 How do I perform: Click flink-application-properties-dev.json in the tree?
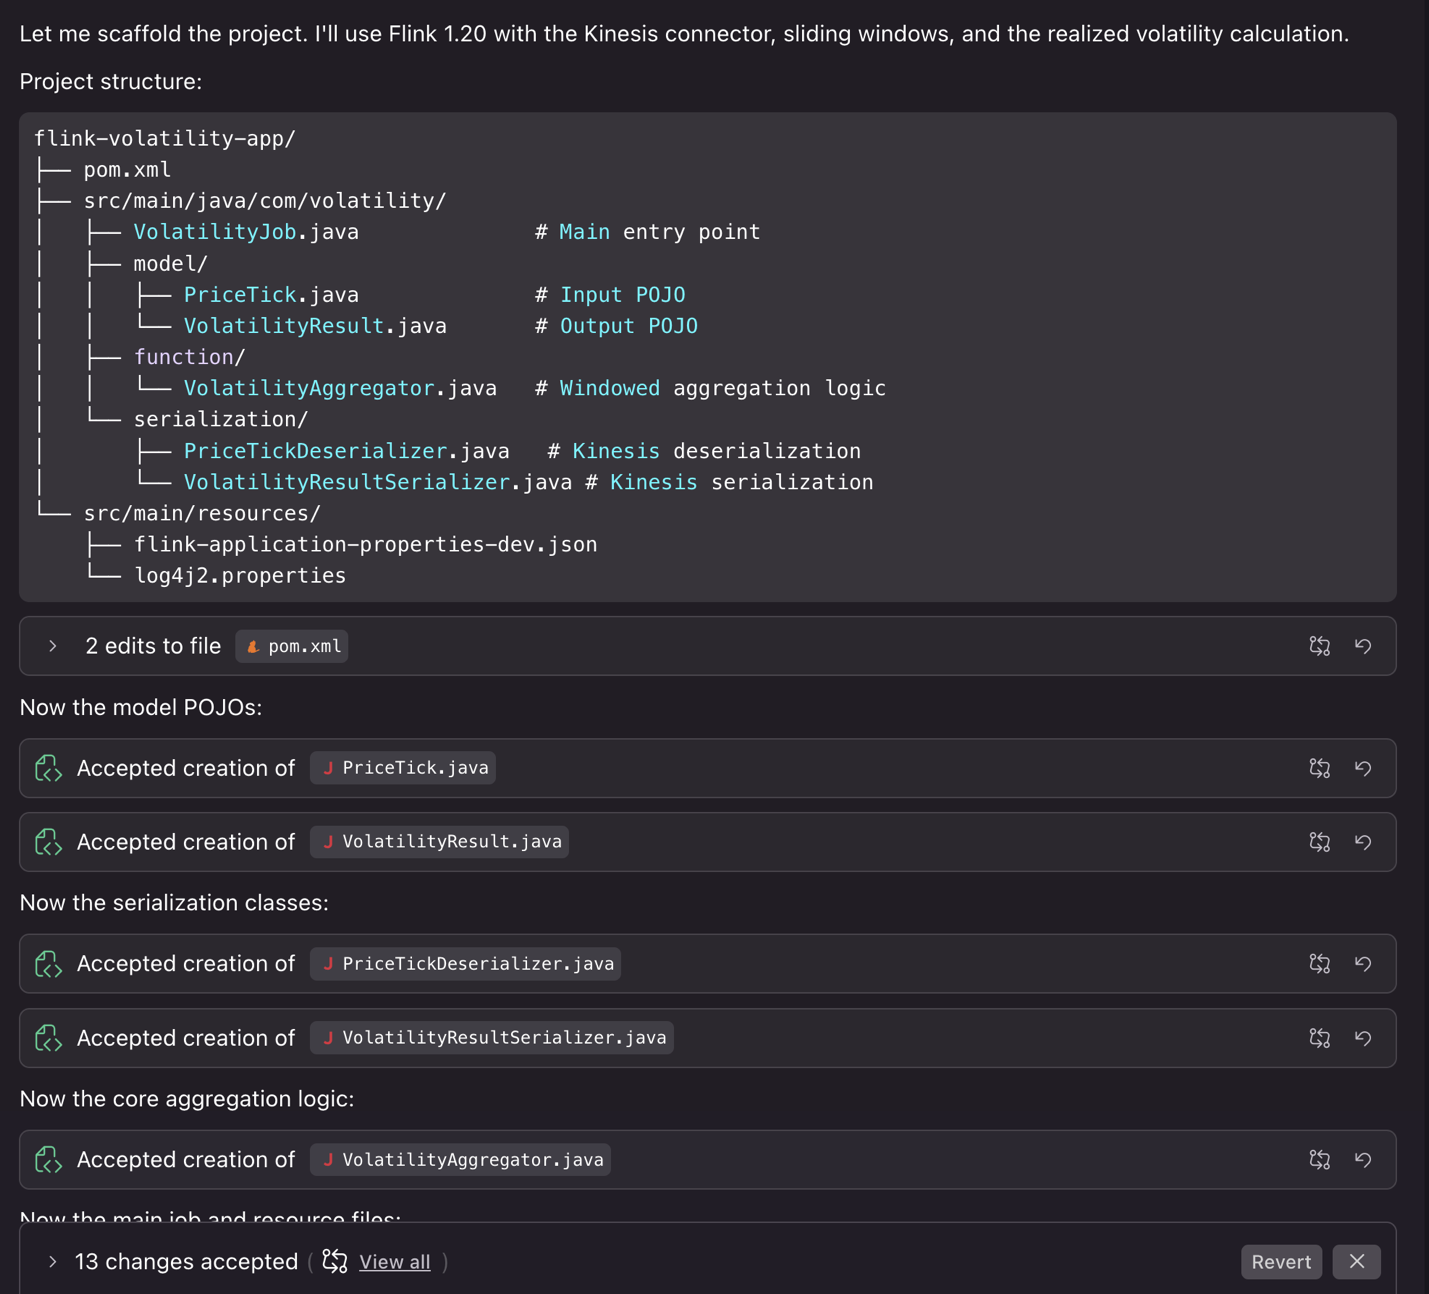366,545
